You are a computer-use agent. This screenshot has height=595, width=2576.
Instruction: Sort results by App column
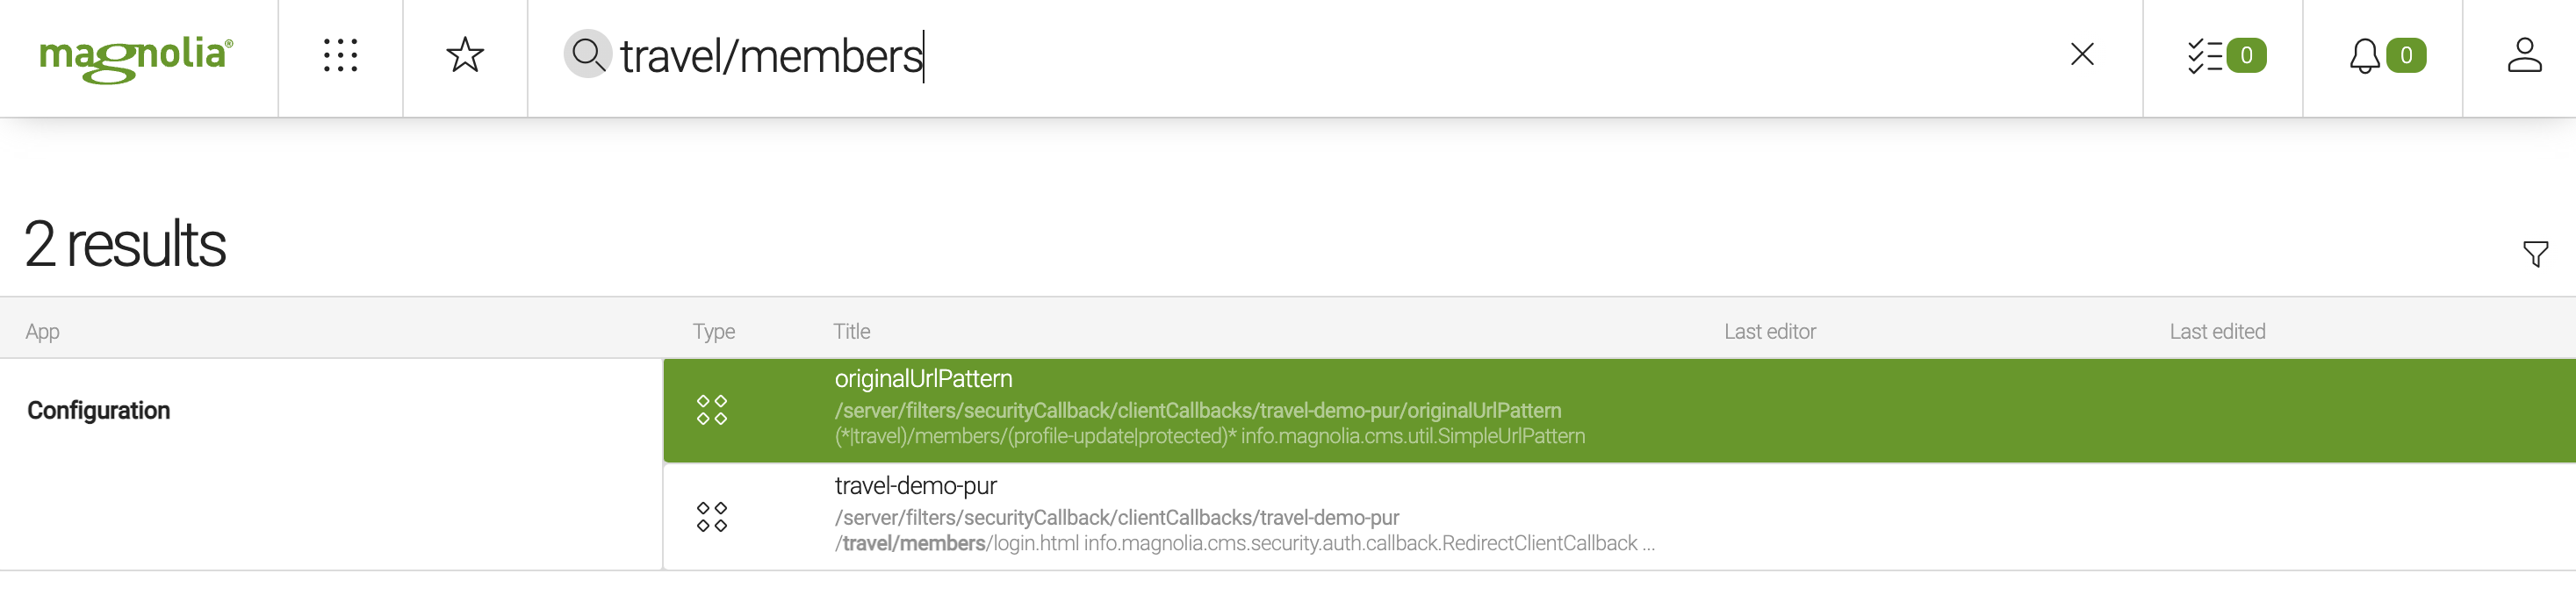[x=43, y=331]
